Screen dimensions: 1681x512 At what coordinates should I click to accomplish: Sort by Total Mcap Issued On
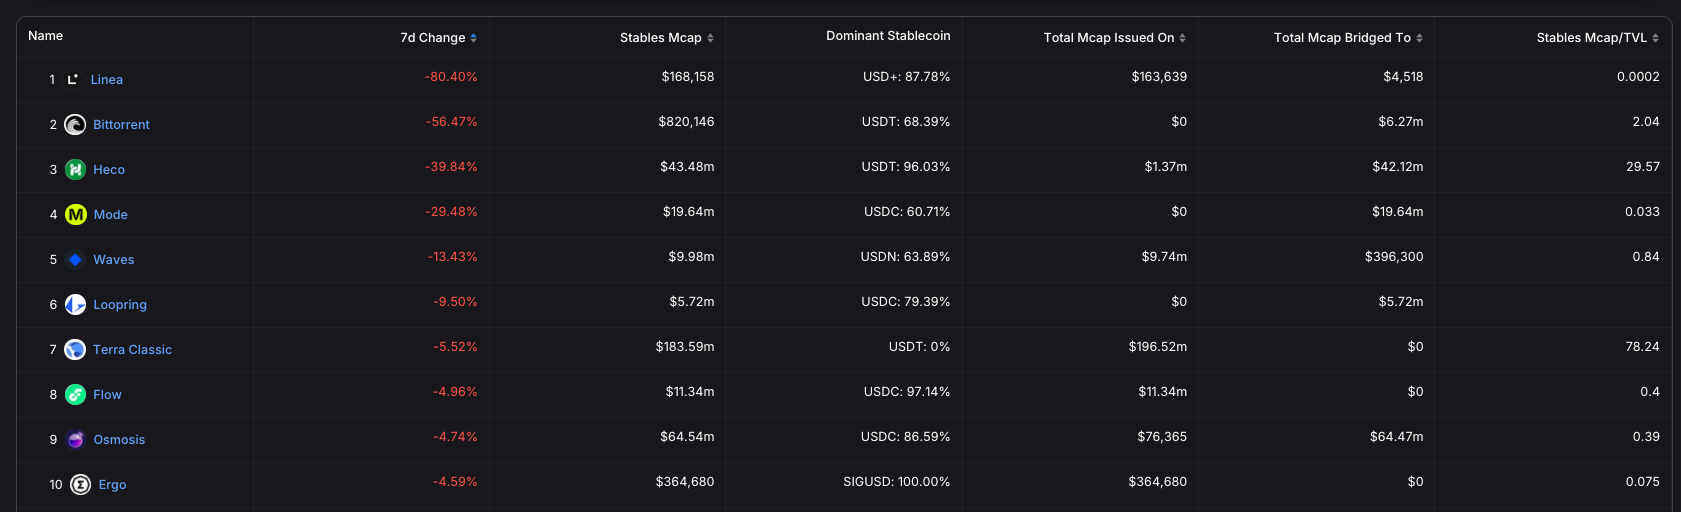pyautogui.click(x=1114, y=38)
